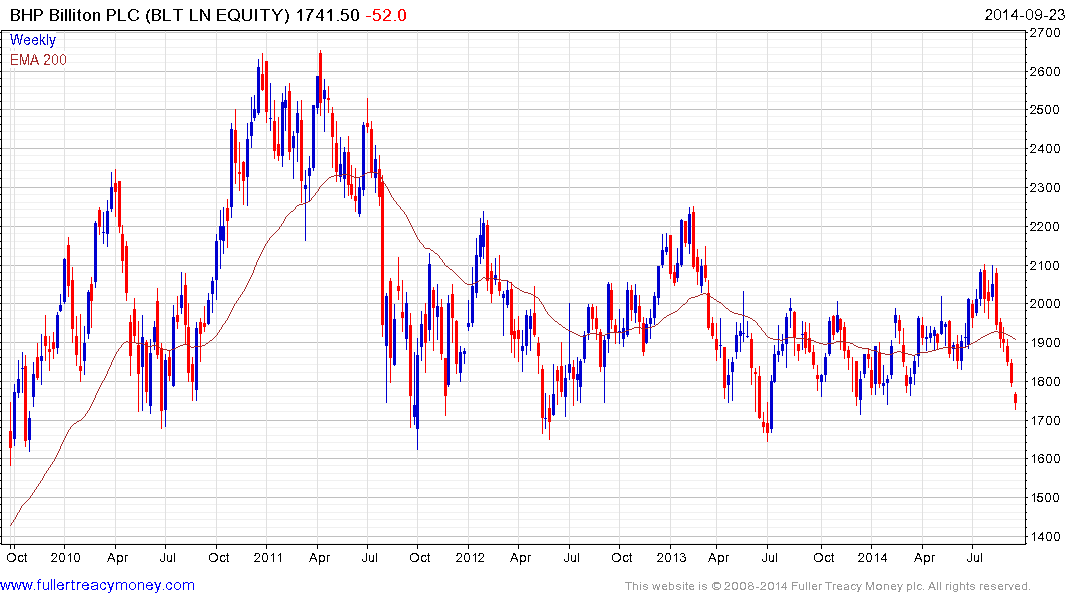Click the price change '-52.0'
The width and height of the screenshot is (1075, 600).
point(385,15)
